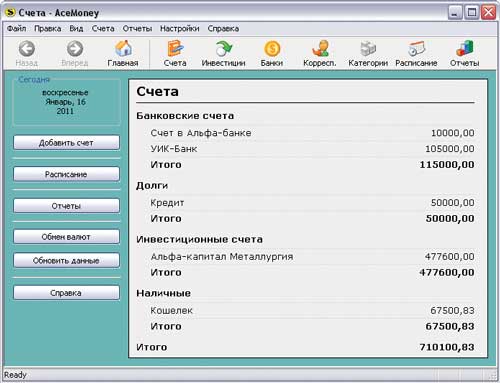Screen dimensions: 500x383
Task: Click the 105000,00 balance value
Action: (450, 149)
